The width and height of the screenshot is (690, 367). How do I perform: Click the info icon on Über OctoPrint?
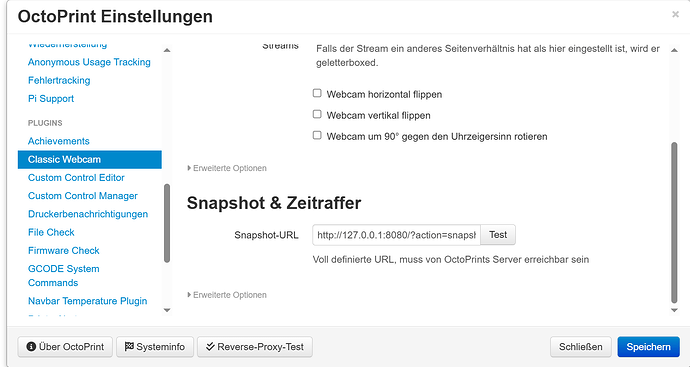tap(31, 347)
